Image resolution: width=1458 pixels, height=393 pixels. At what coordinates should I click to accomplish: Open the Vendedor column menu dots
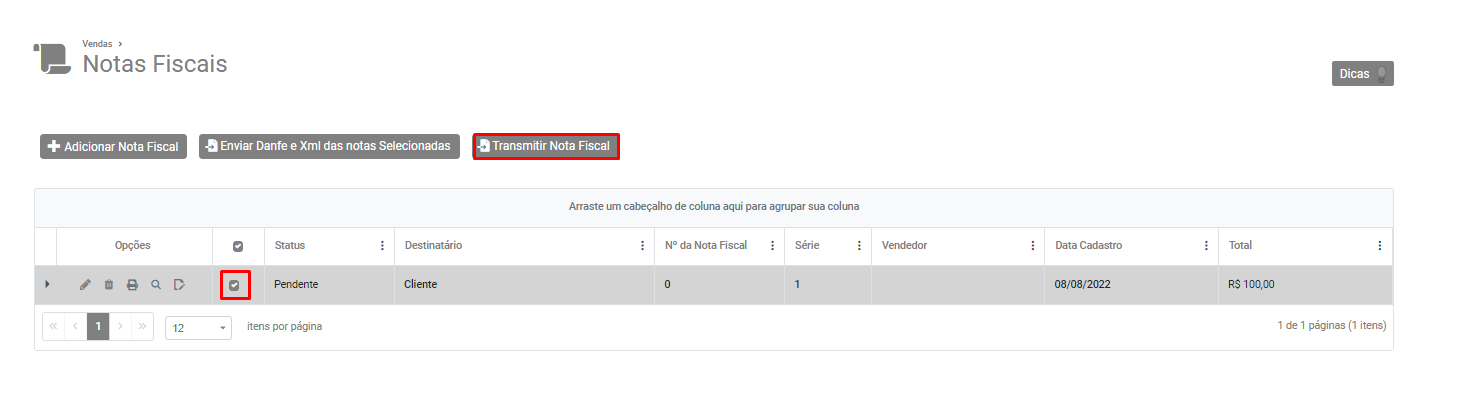(x=1032, y=246)
